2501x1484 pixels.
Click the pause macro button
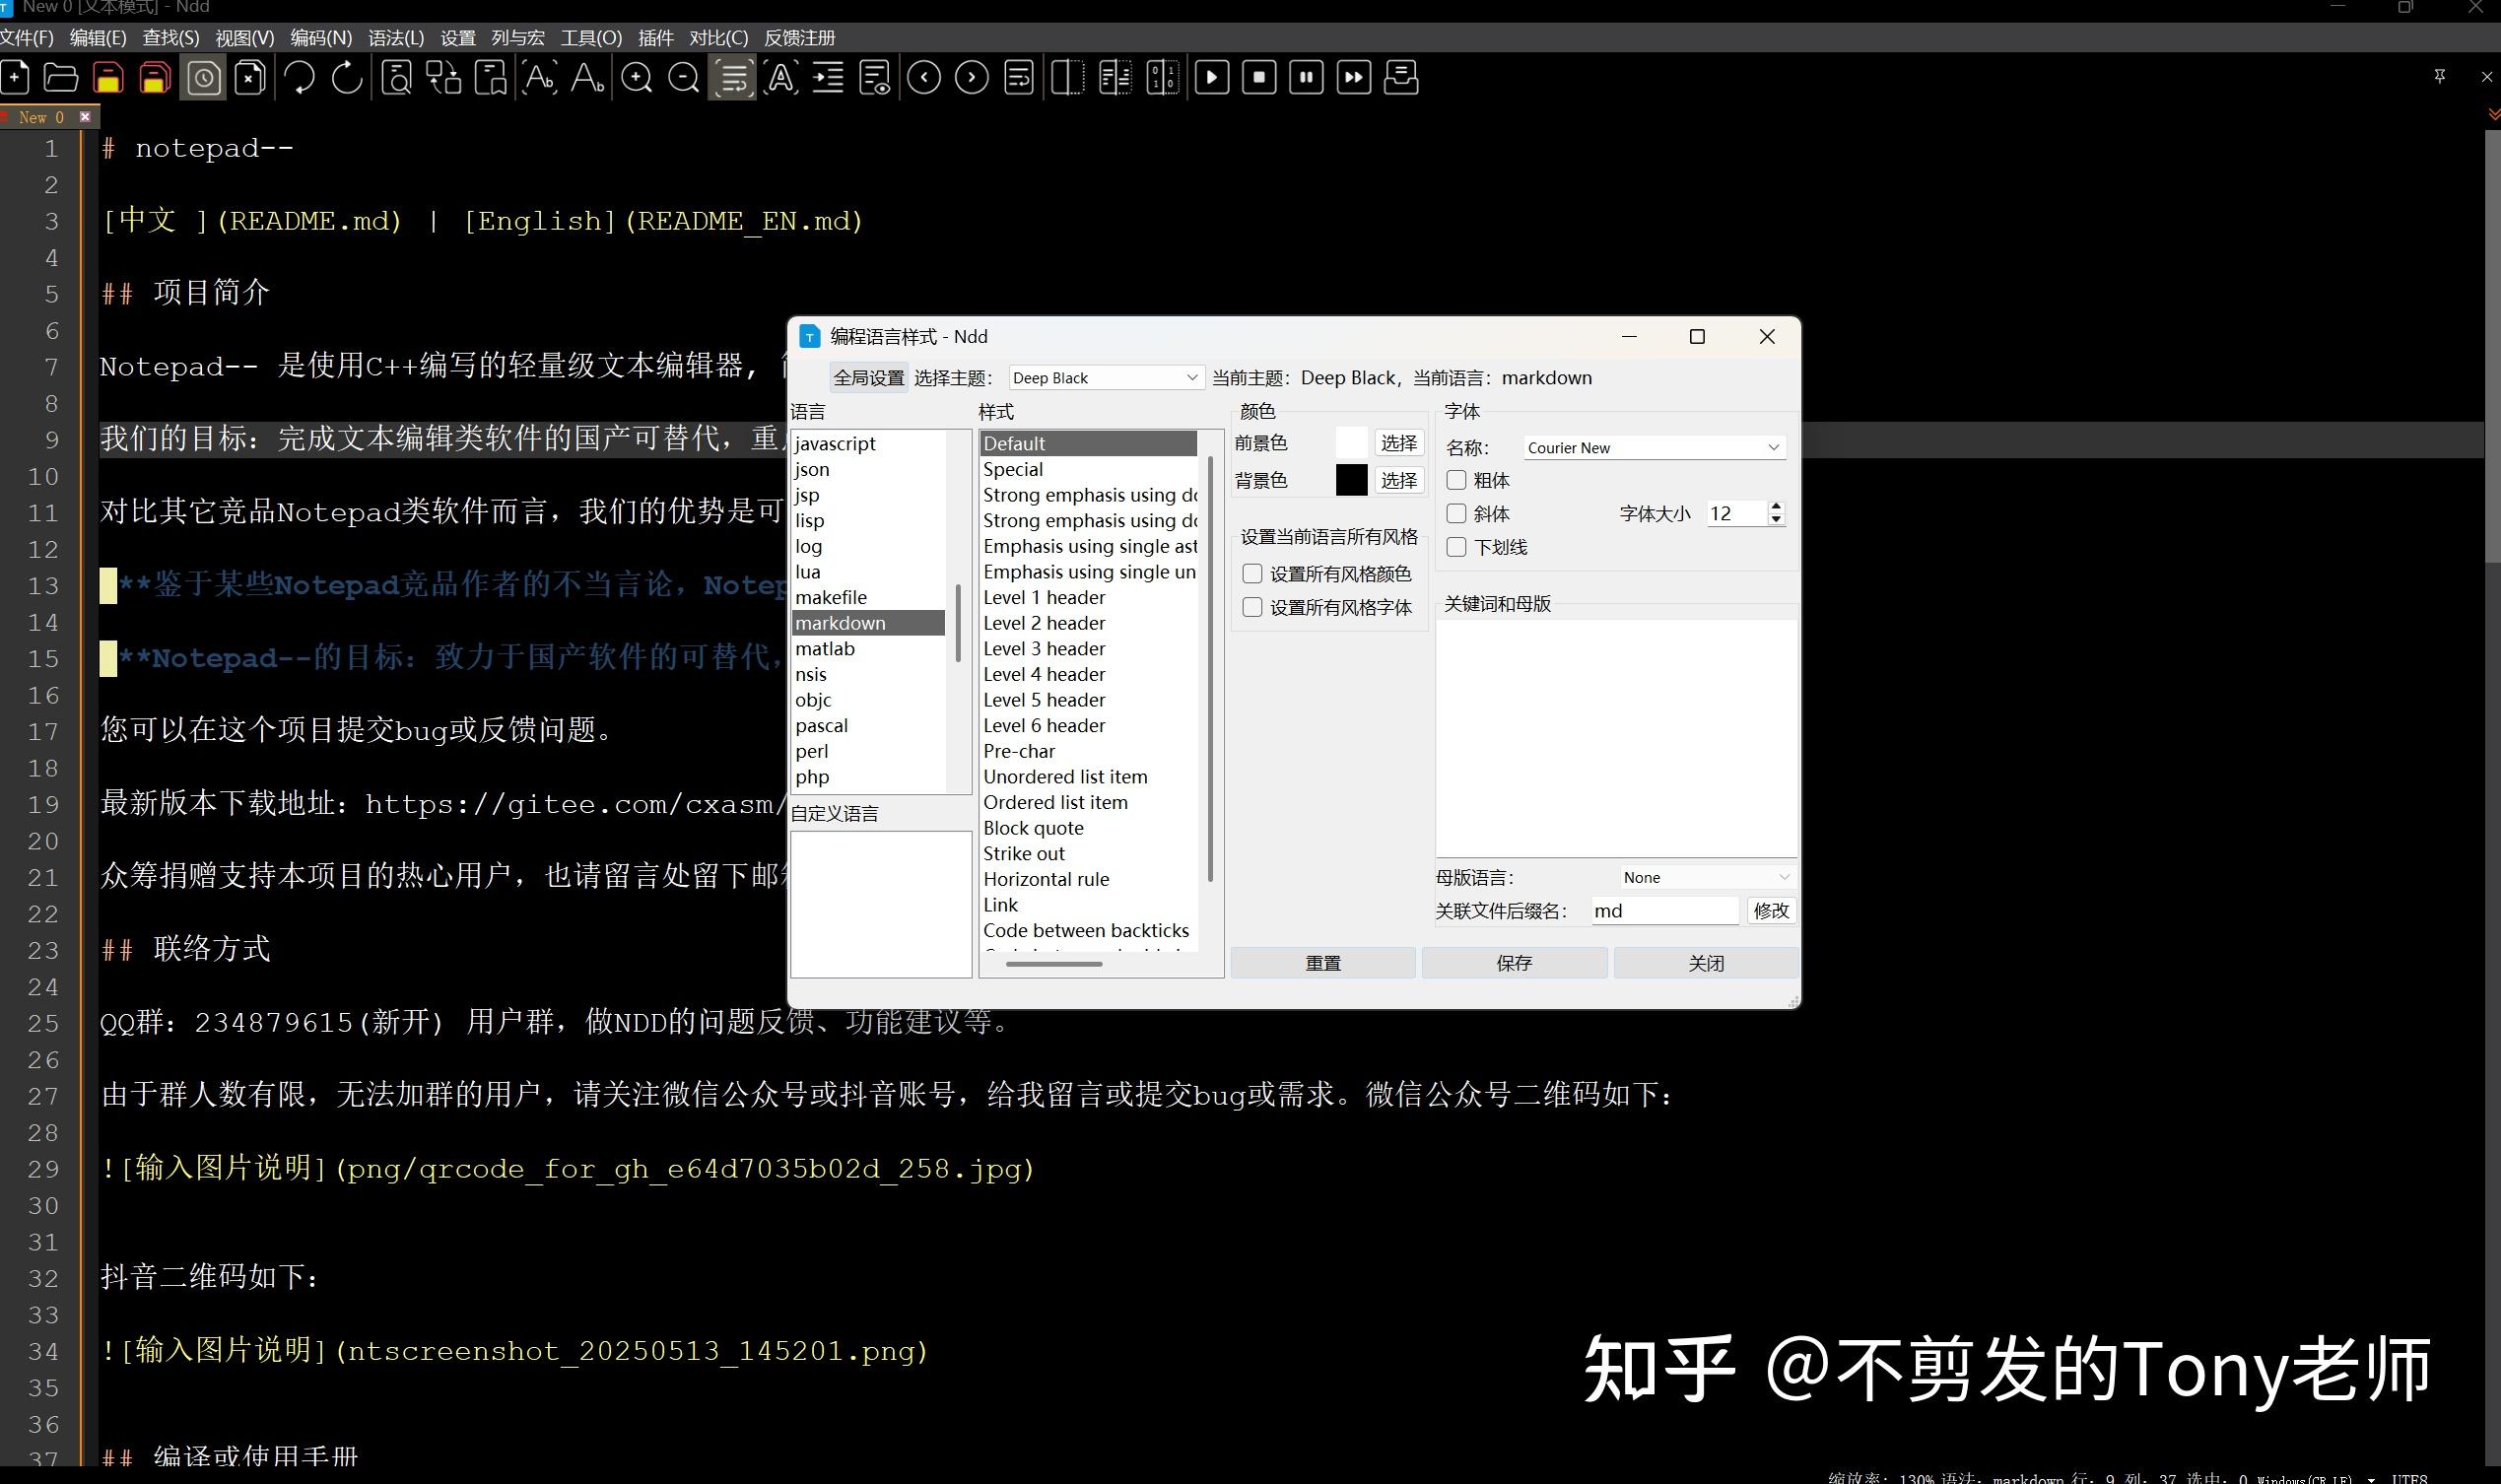click(1306, 77)
